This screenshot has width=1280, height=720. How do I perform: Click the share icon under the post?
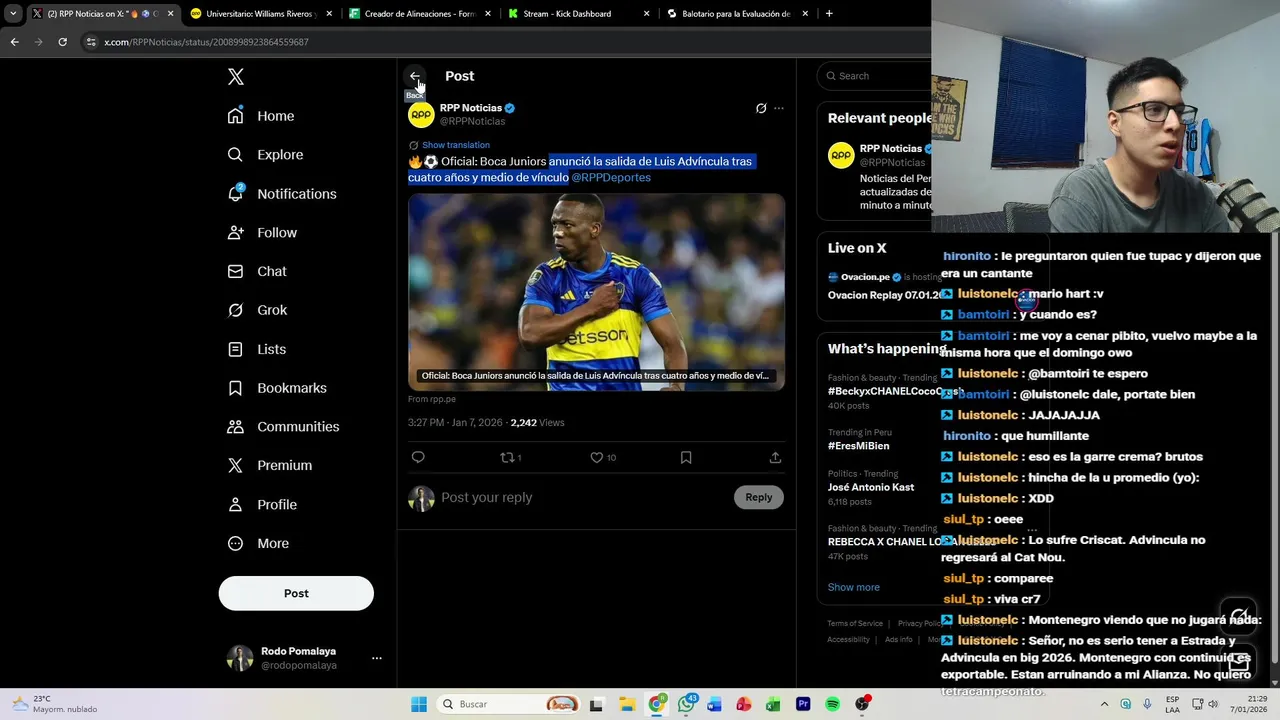(775, 457)
